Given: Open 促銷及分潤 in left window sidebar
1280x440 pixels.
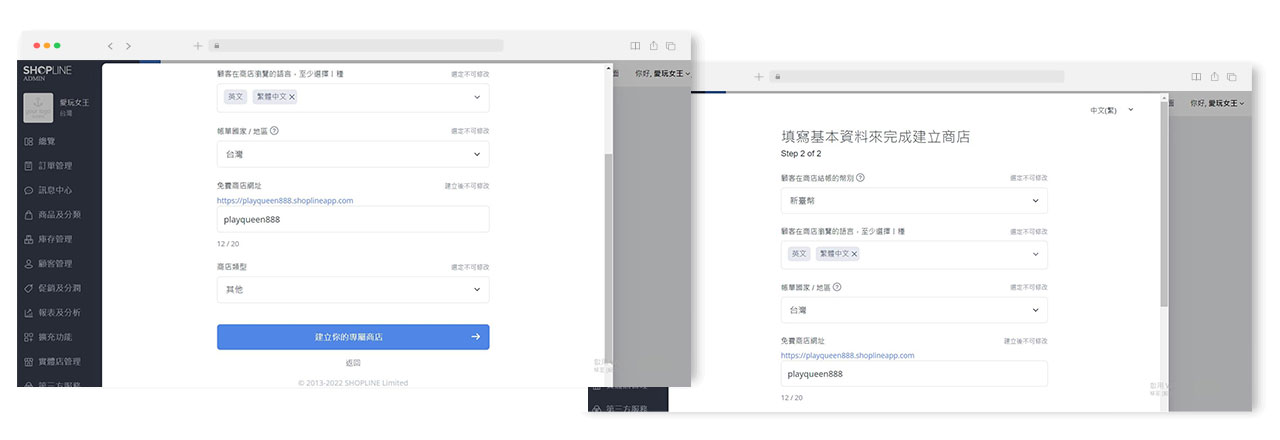Looking at the screenshot, I should point(55,288).
